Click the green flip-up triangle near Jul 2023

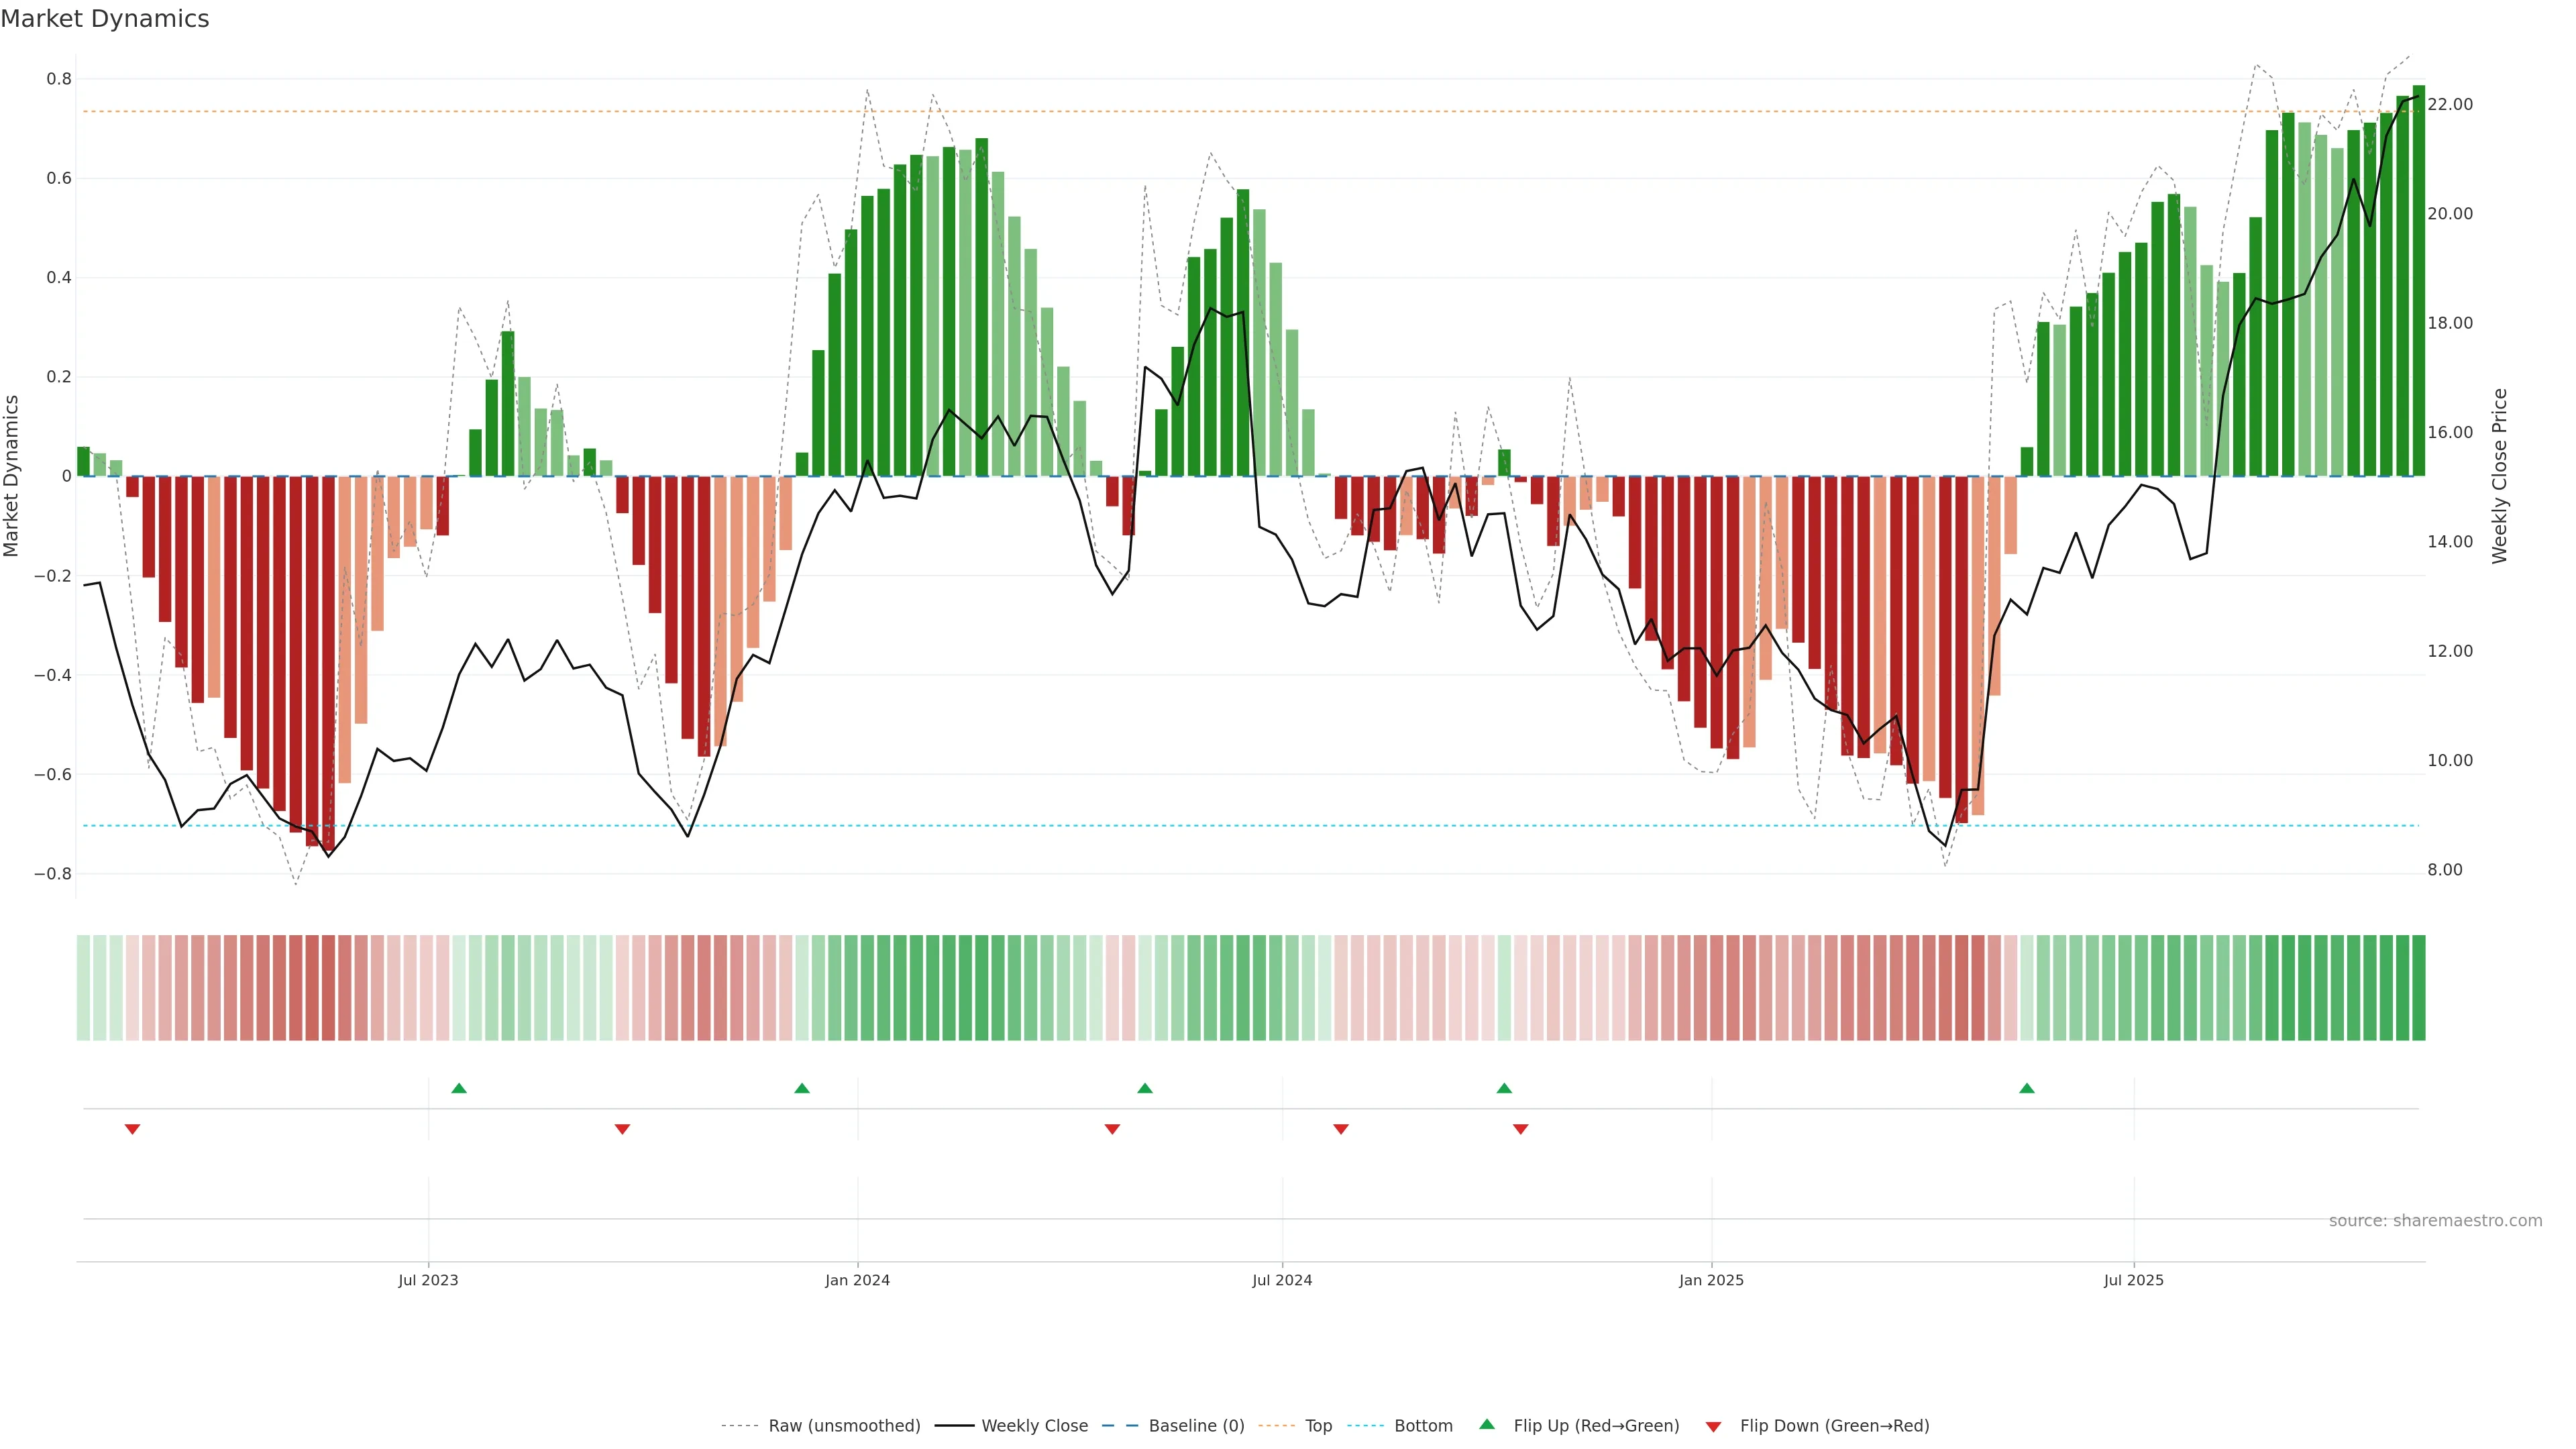coord(459,1088)
